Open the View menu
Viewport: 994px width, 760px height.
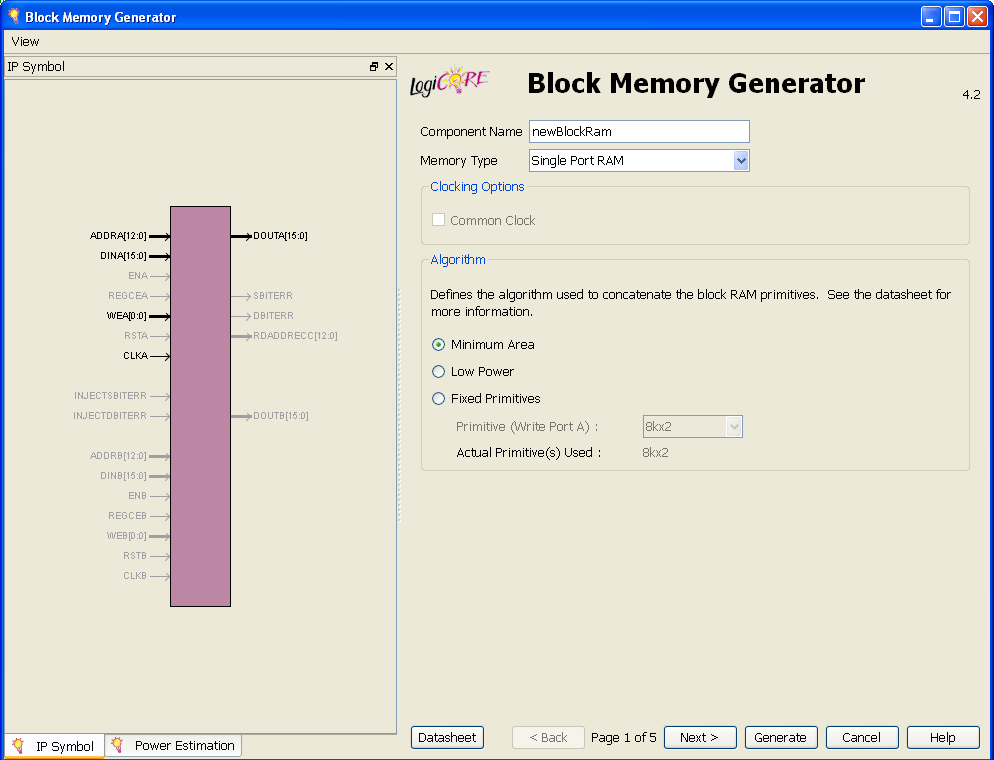click(x=25, y=42)
